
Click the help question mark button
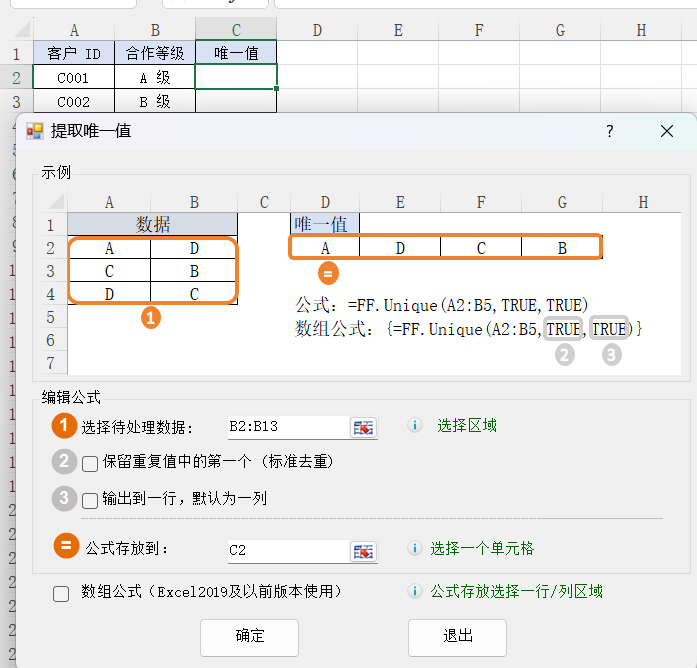(x=610, y=131)
